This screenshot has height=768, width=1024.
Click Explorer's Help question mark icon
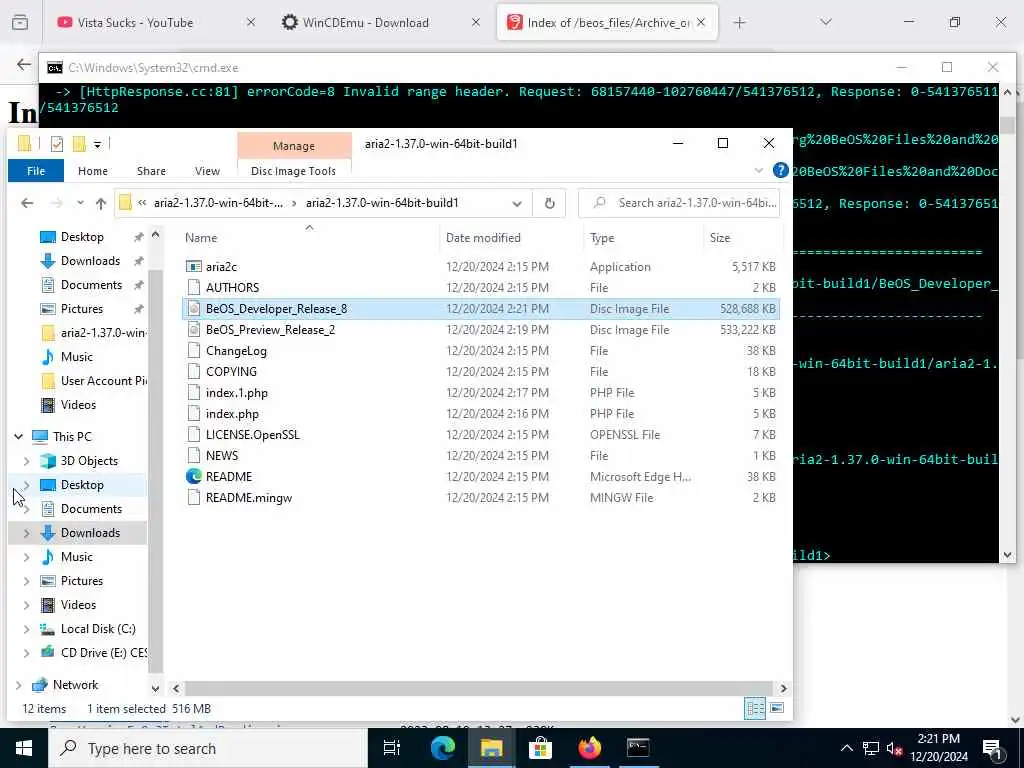coord(780,170)
